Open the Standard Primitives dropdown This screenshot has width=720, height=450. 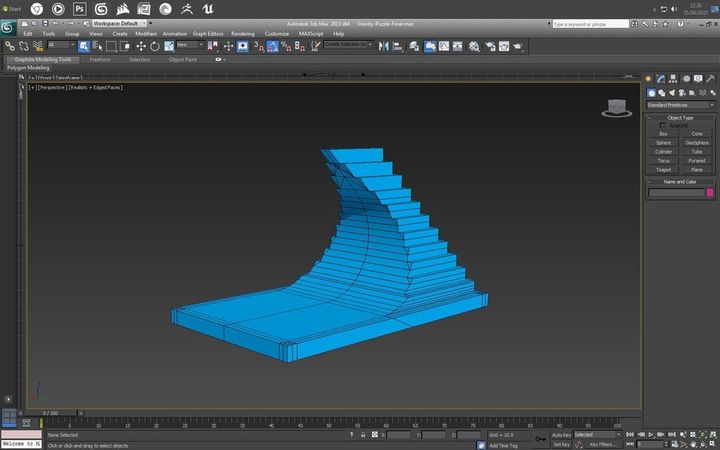[x=680, y=105]
